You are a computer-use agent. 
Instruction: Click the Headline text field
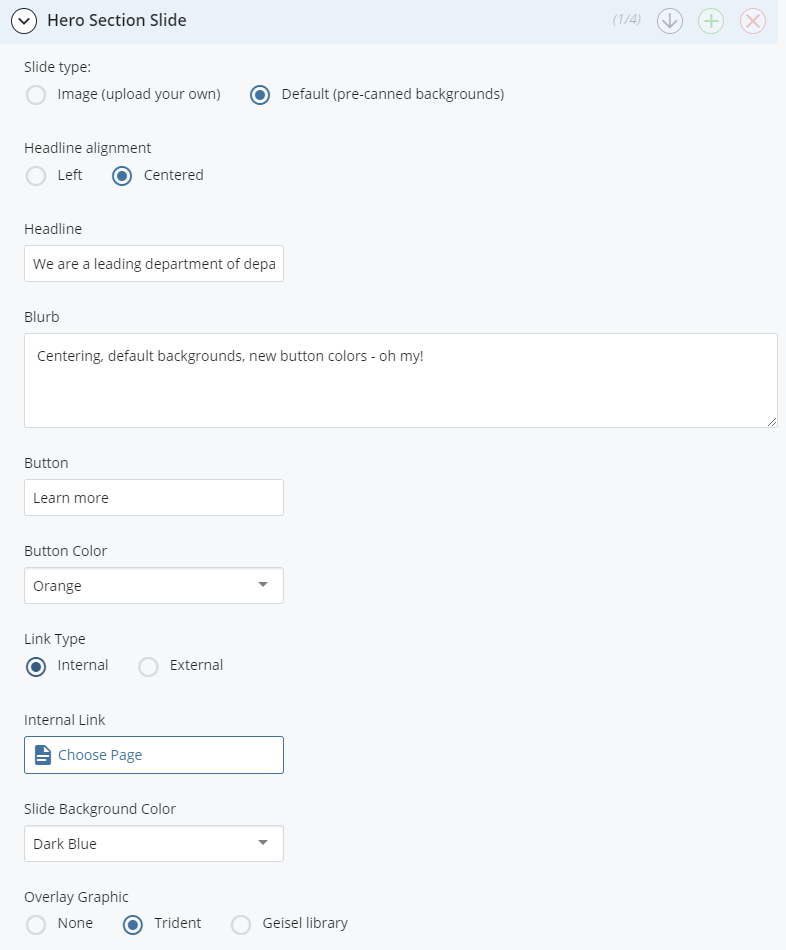pyautogui.click(x=154, y=264)
